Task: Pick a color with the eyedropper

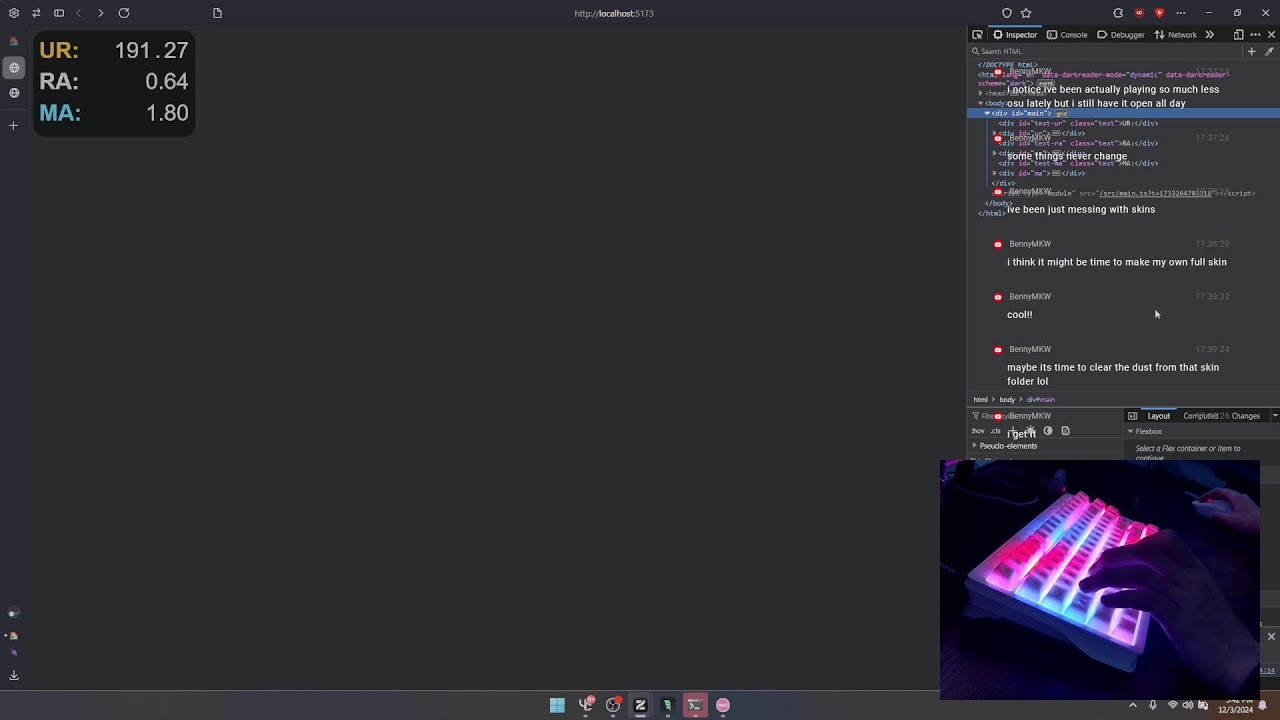Action: pos(1269,51)
